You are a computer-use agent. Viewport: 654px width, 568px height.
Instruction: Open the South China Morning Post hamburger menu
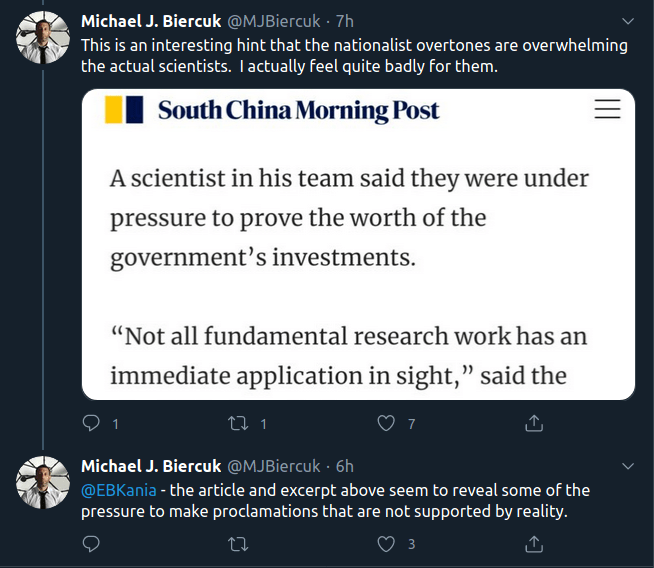pos(607,110)
